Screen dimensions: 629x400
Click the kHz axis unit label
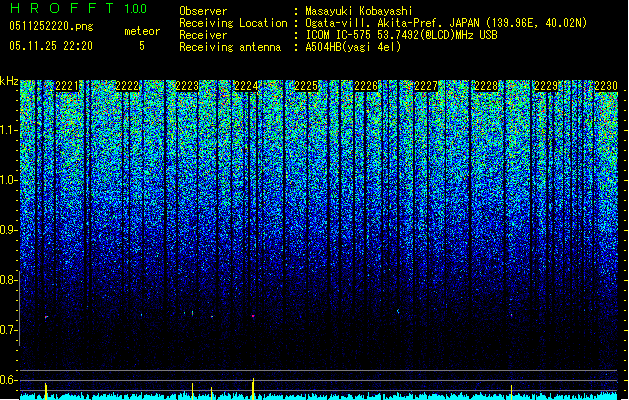click(x=9, y=81)
